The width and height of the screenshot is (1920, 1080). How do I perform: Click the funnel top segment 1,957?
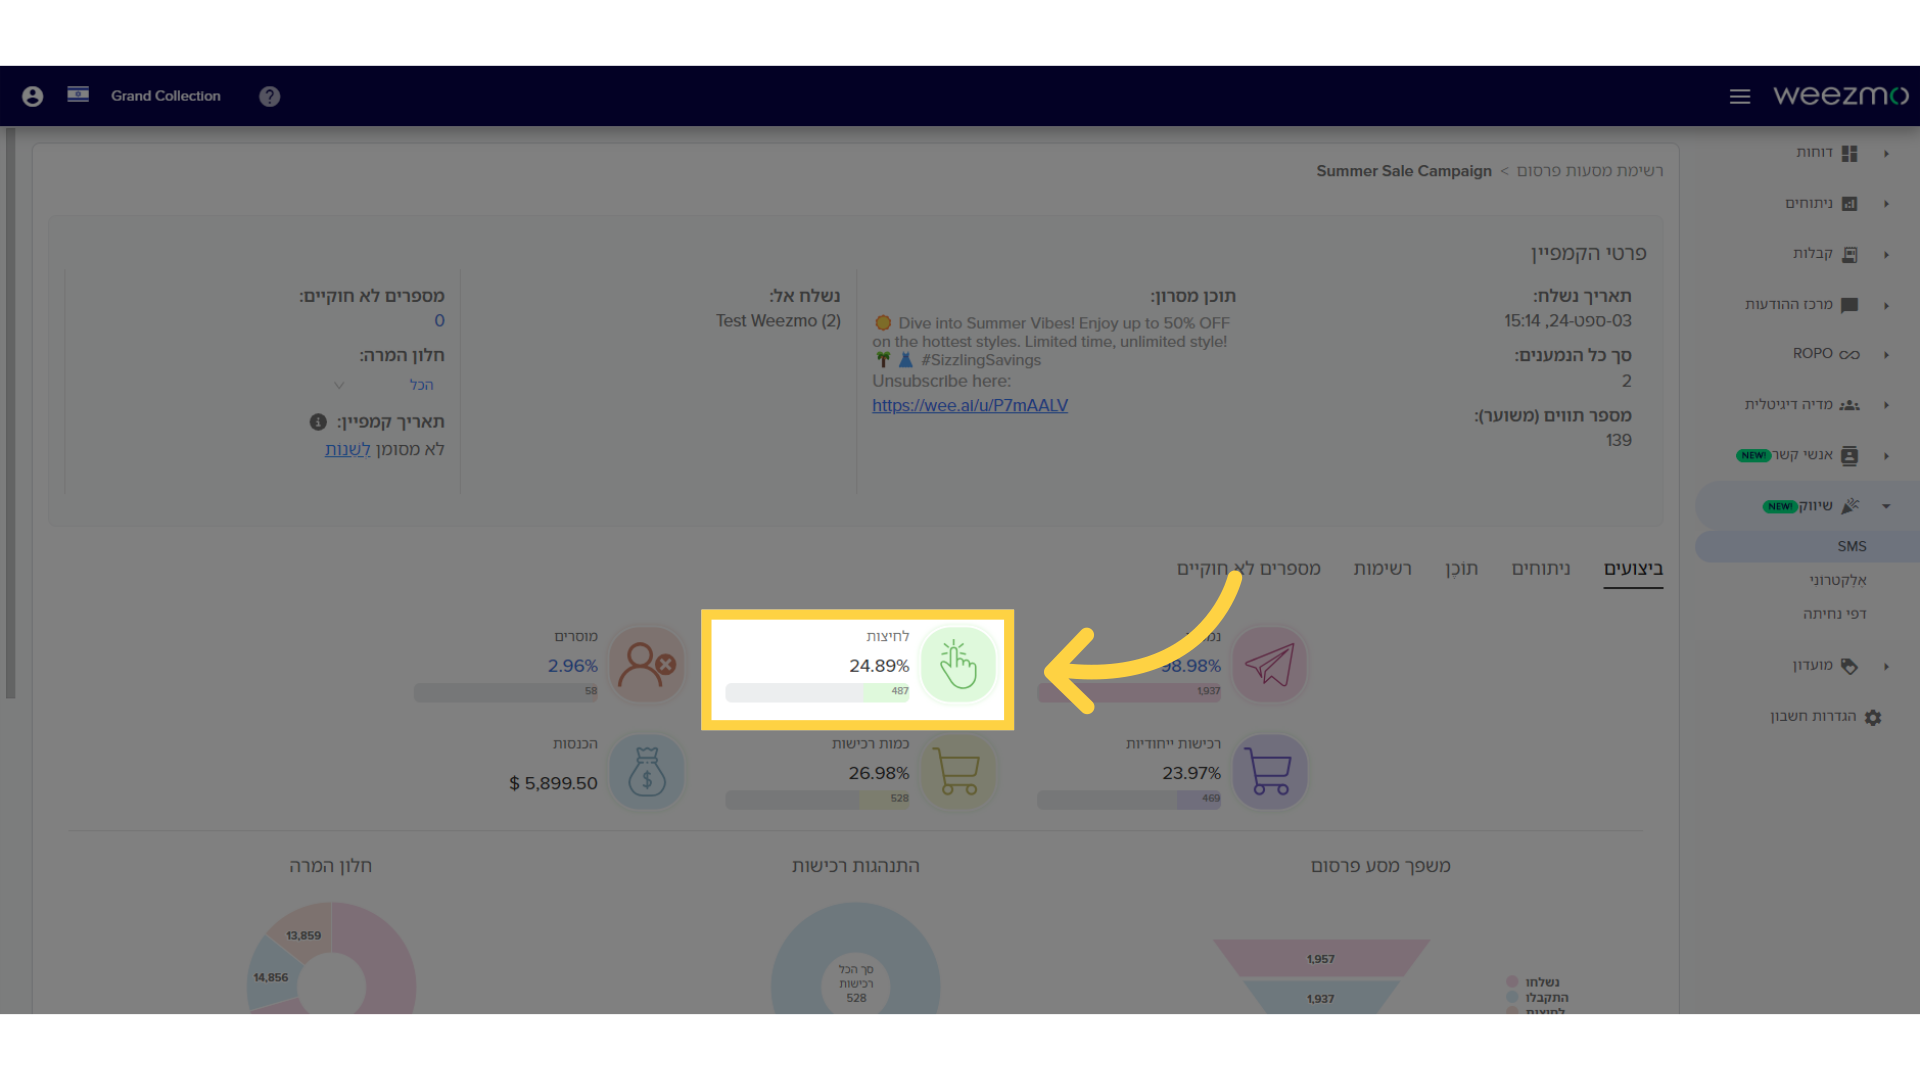[x=1321, y=958]
